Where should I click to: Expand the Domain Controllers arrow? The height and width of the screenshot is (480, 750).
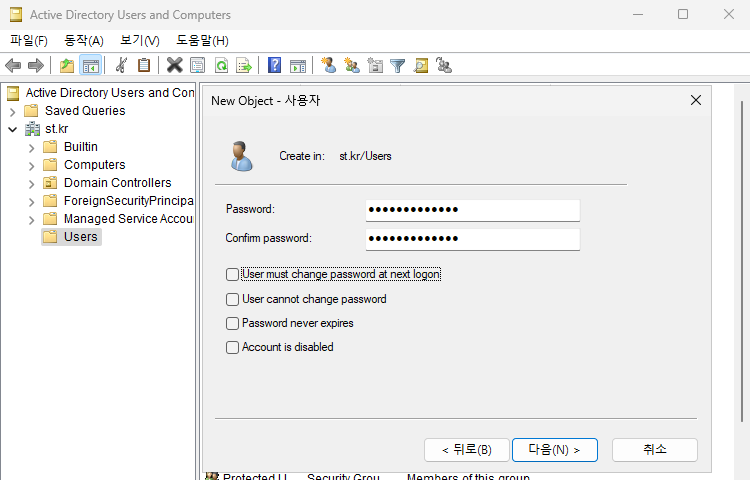(x=32, y=184)
